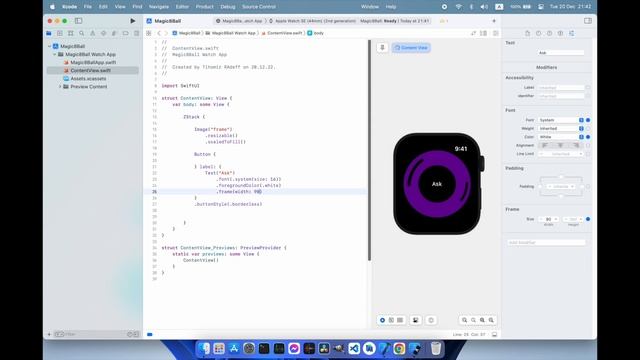Open the Debug menu
The width and height of the screenshot is (640, 360).
point(228,7)
